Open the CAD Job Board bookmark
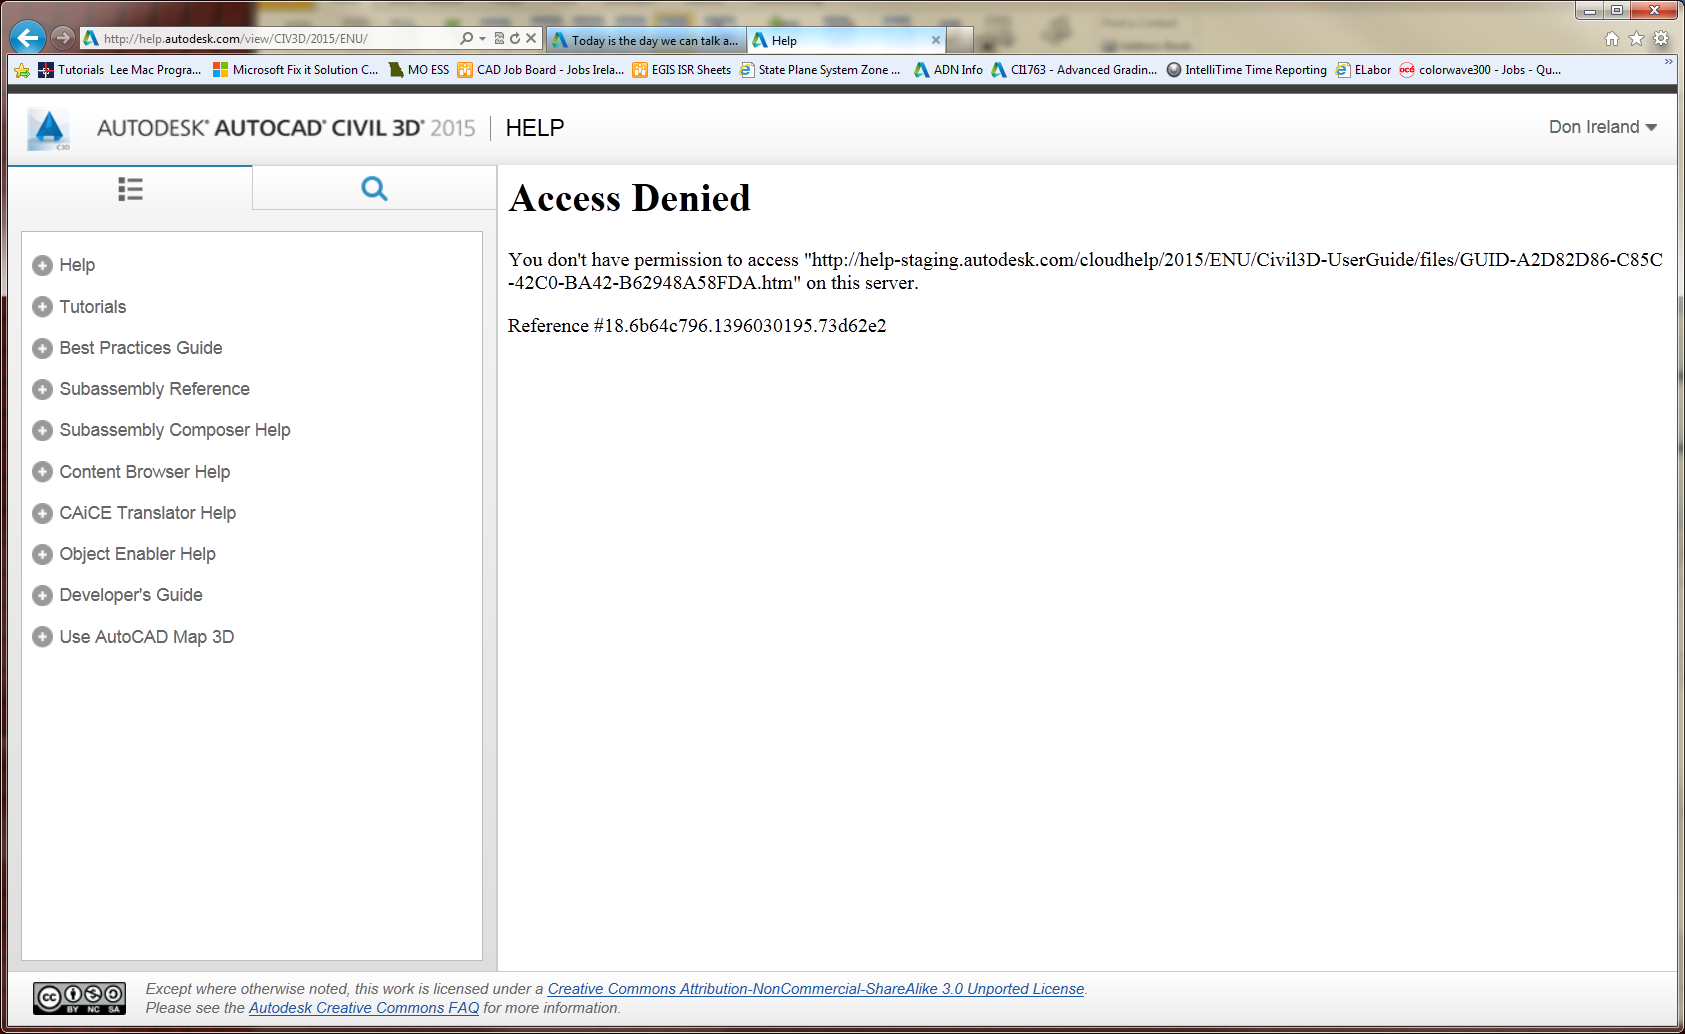1685x1034 pixels. click(541, 70)
